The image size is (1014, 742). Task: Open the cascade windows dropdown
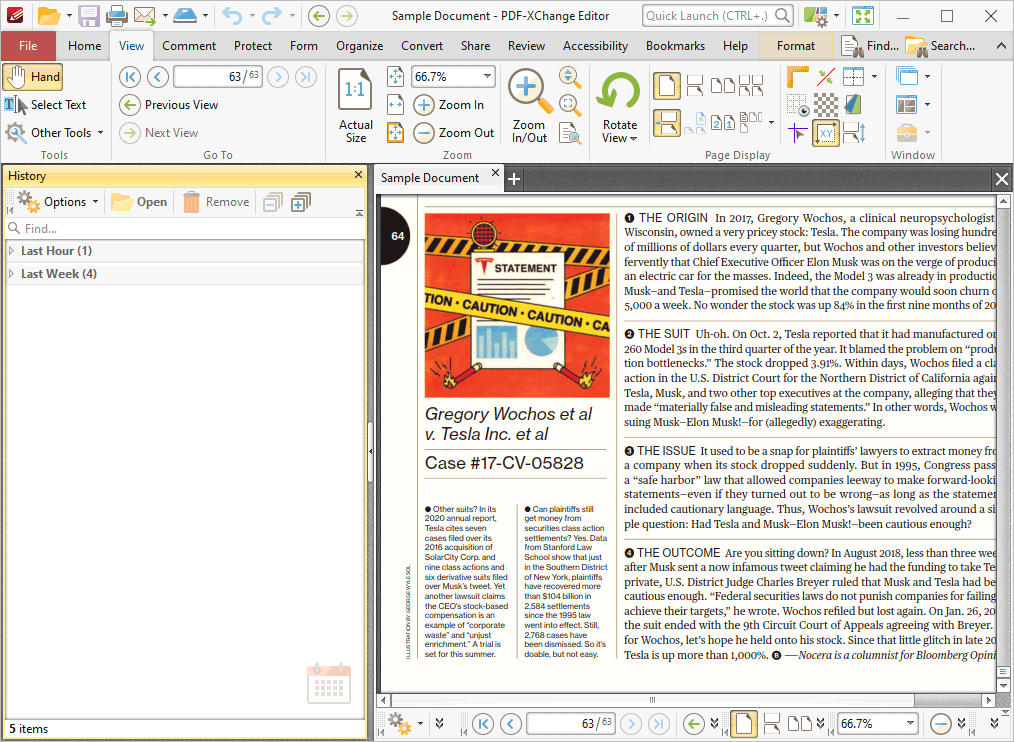click(927, 76)
